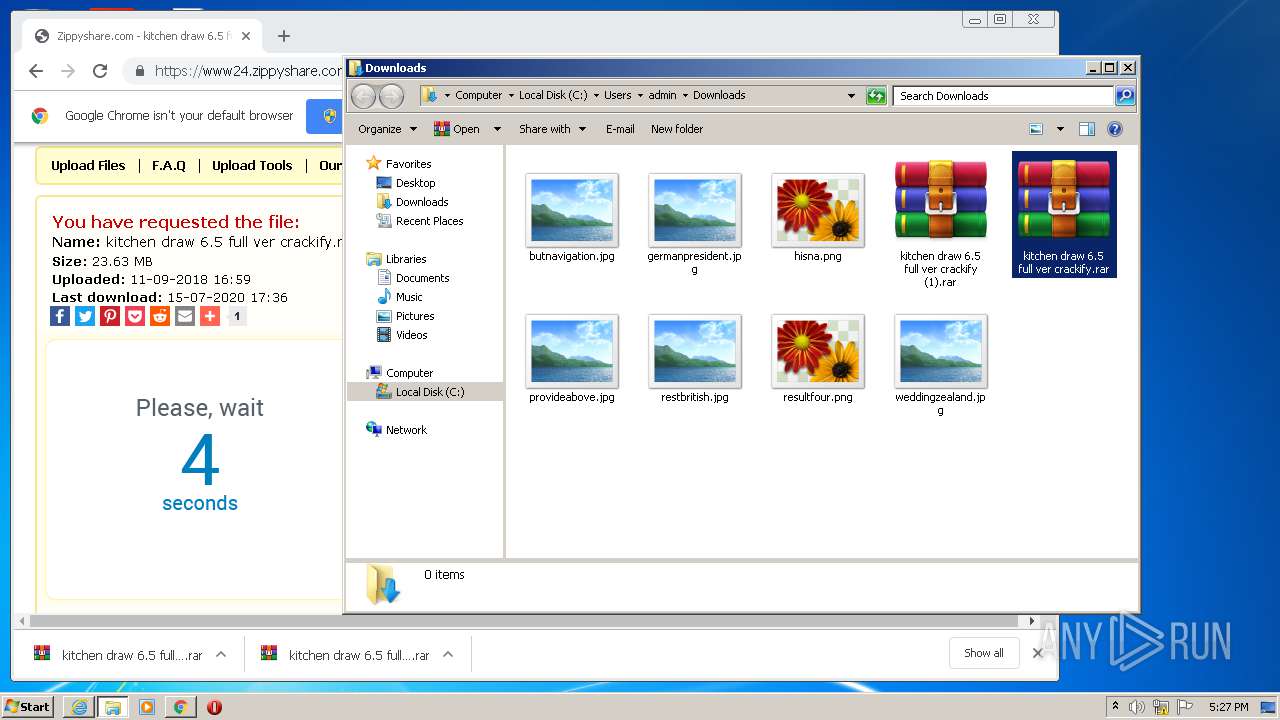Select the hisna.png file

tap(818, 218)
